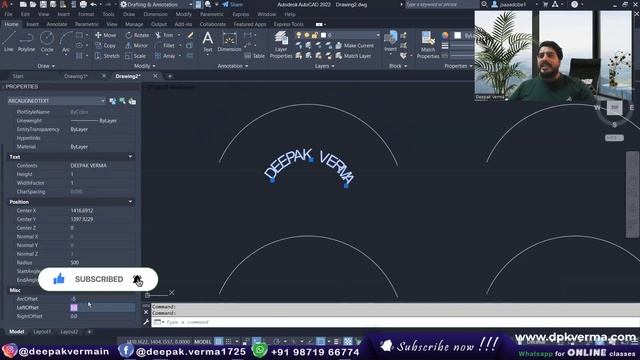Toggle the PICKADD icon in Properties palette
640x360 pixels.
(113, 101)
